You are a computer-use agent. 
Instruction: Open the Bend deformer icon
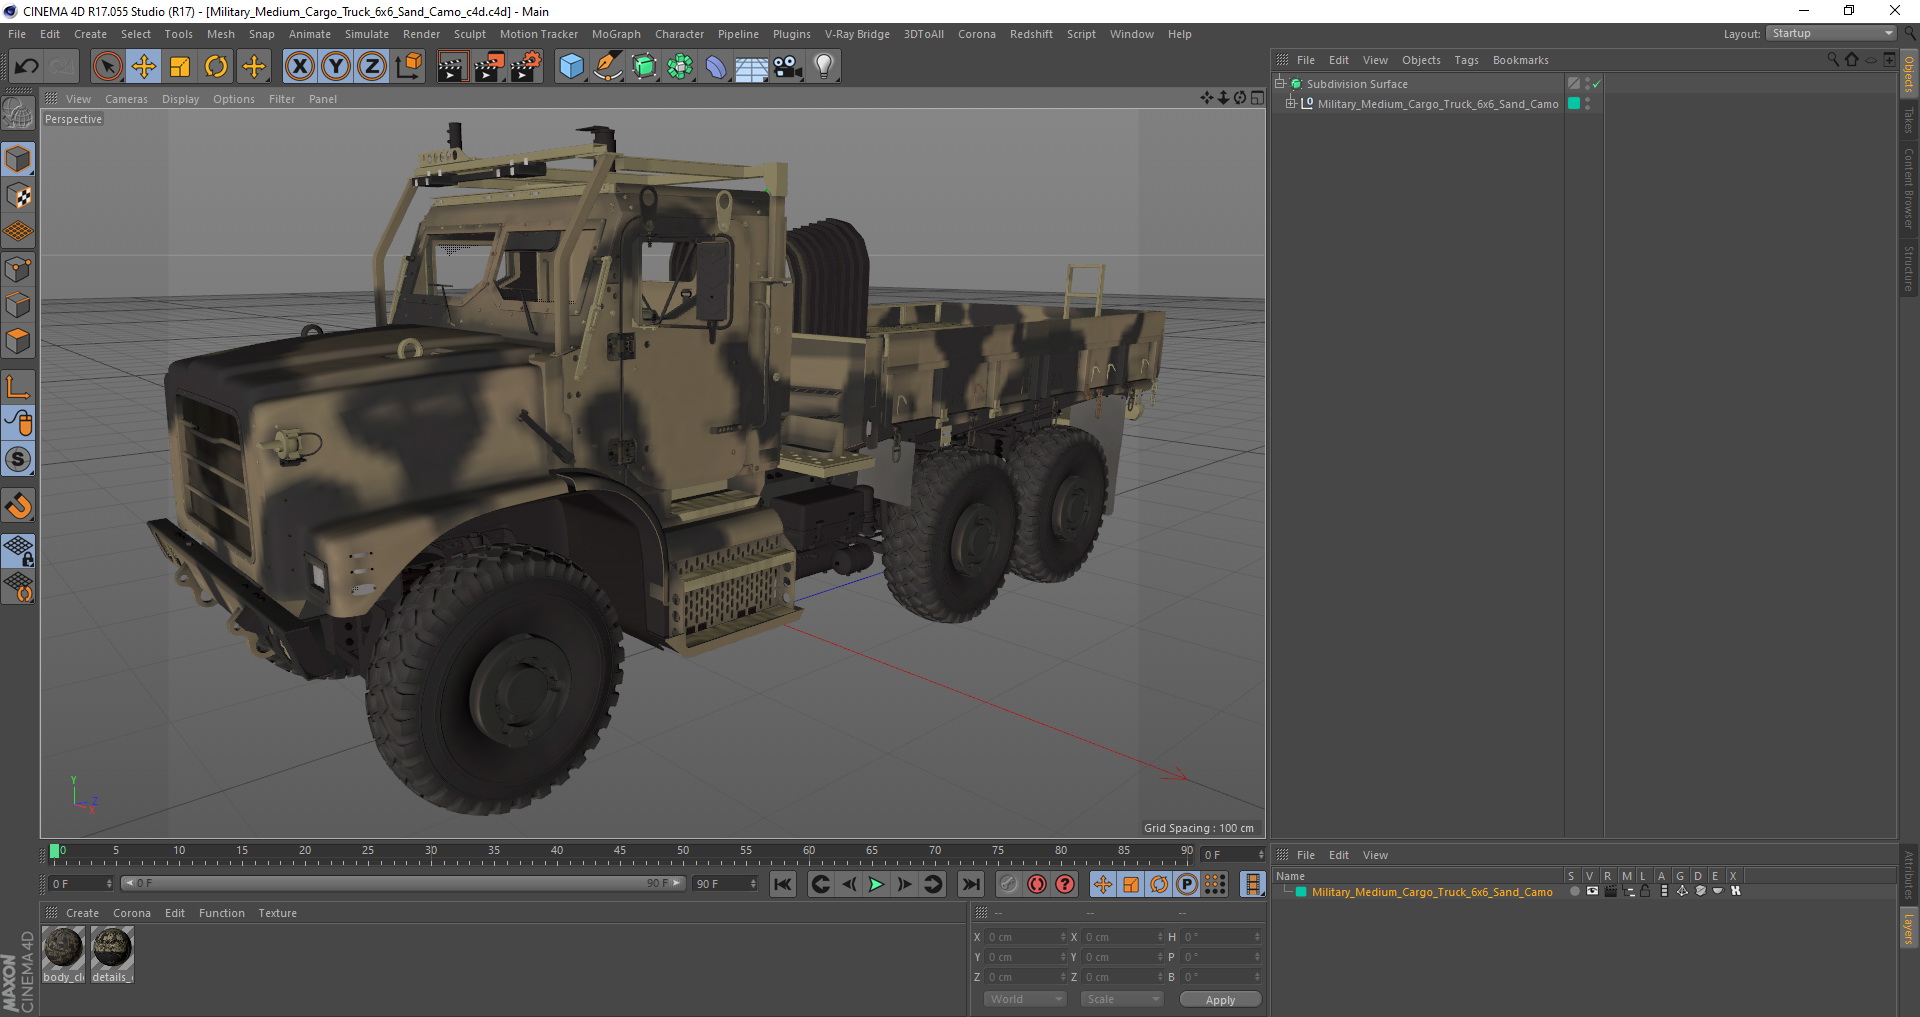(x=716, y=67)
